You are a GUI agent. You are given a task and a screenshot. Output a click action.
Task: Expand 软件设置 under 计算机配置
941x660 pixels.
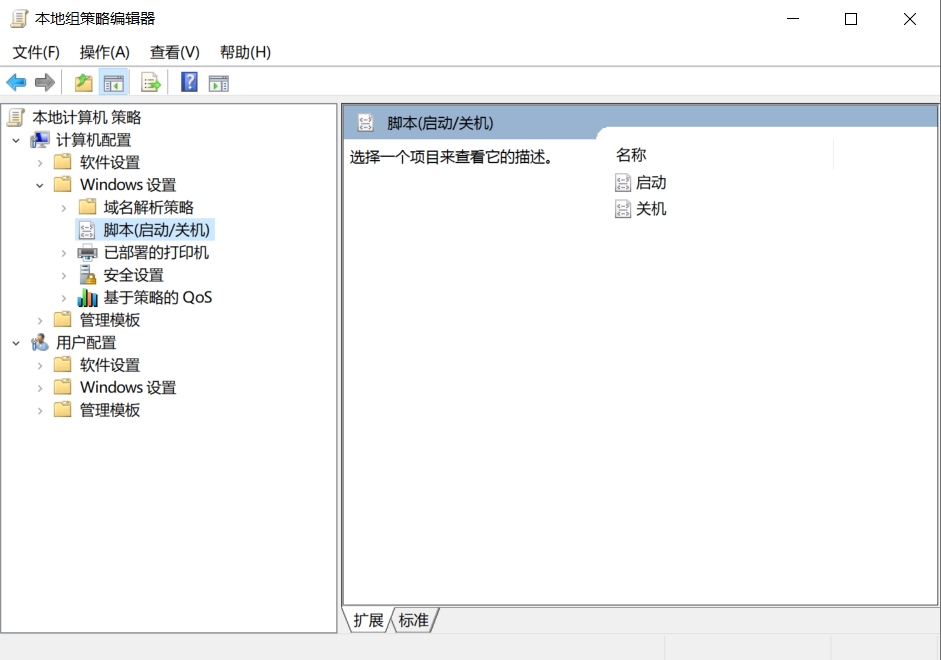40,163
